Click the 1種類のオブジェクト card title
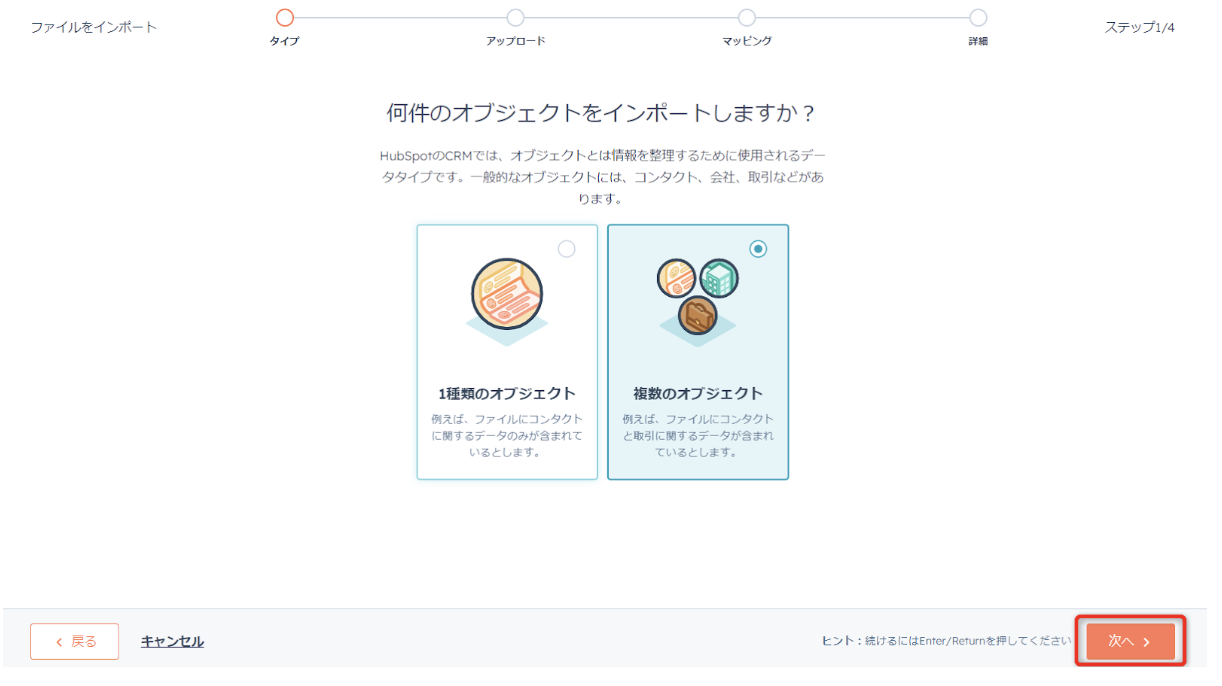Screen dimensions: 1222x686 click(507, 394)
